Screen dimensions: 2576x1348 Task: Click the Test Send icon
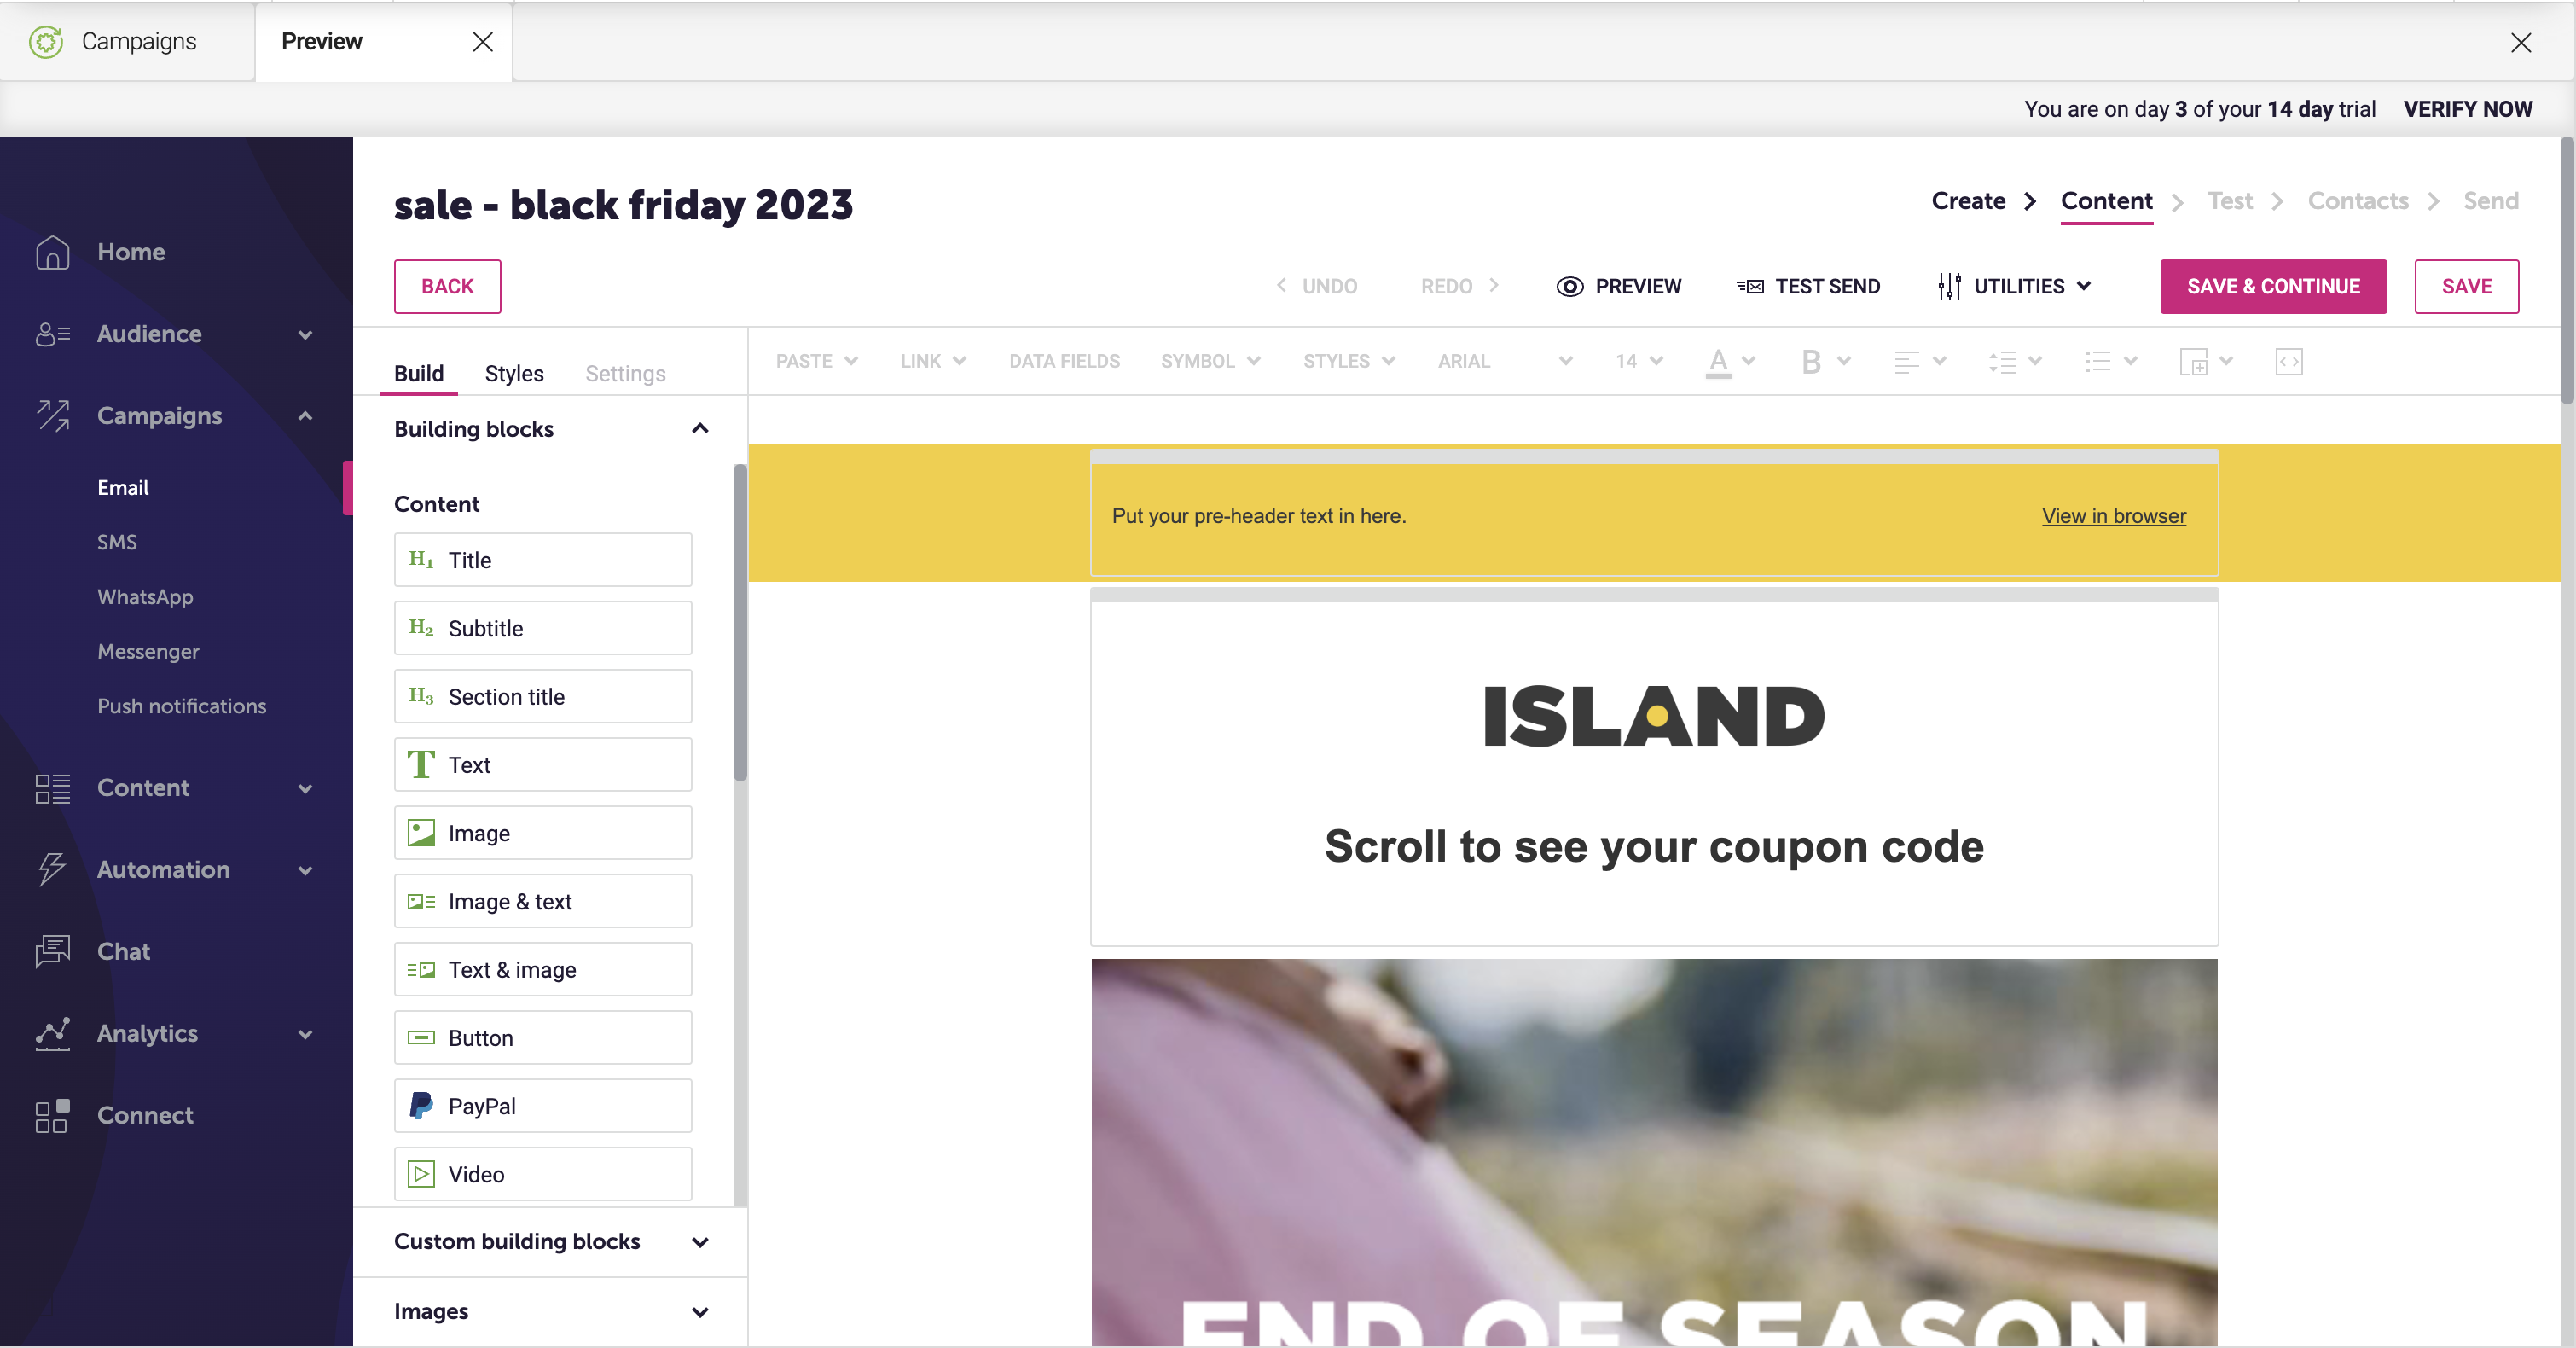coord(1749,287)
